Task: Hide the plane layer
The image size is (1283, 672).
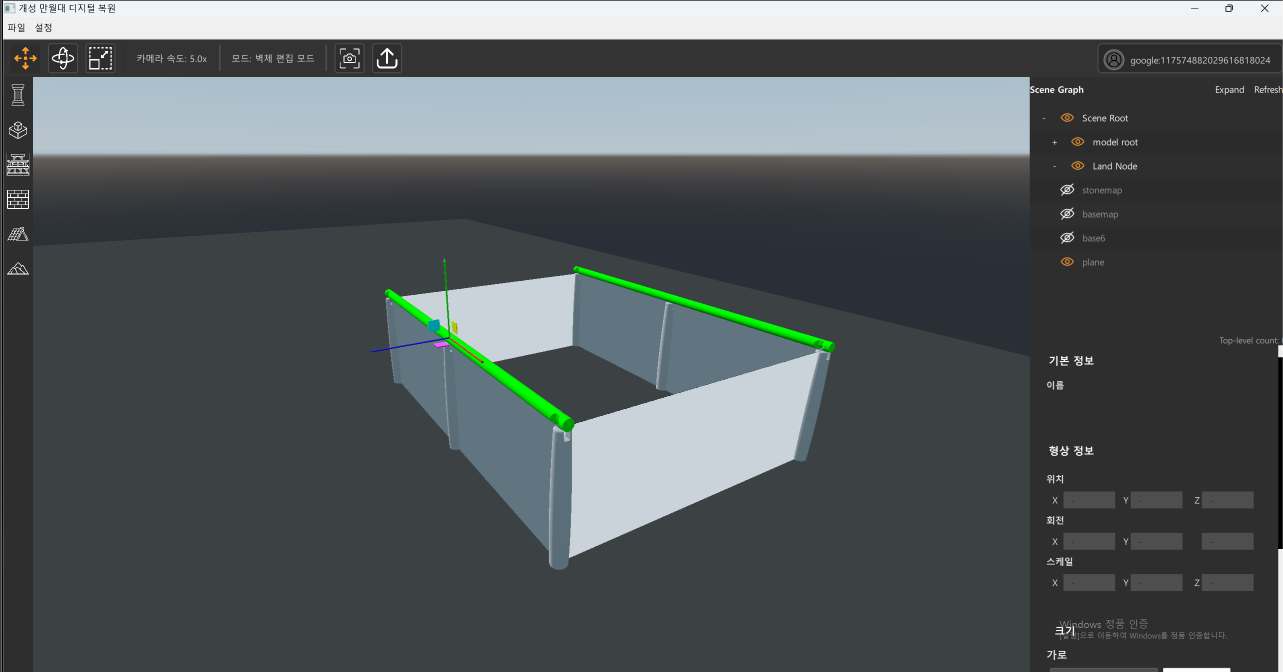Action: click(1067, 262)
